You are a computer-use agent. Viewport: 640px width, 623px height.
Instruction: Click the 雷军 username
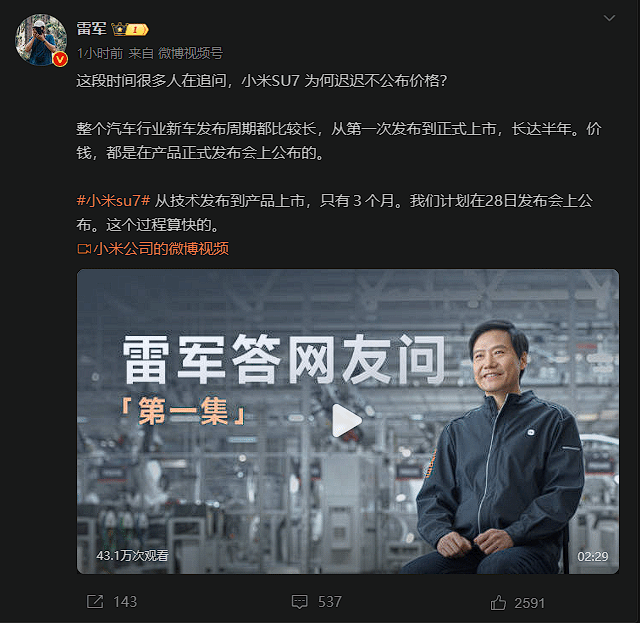pos(91,29)
